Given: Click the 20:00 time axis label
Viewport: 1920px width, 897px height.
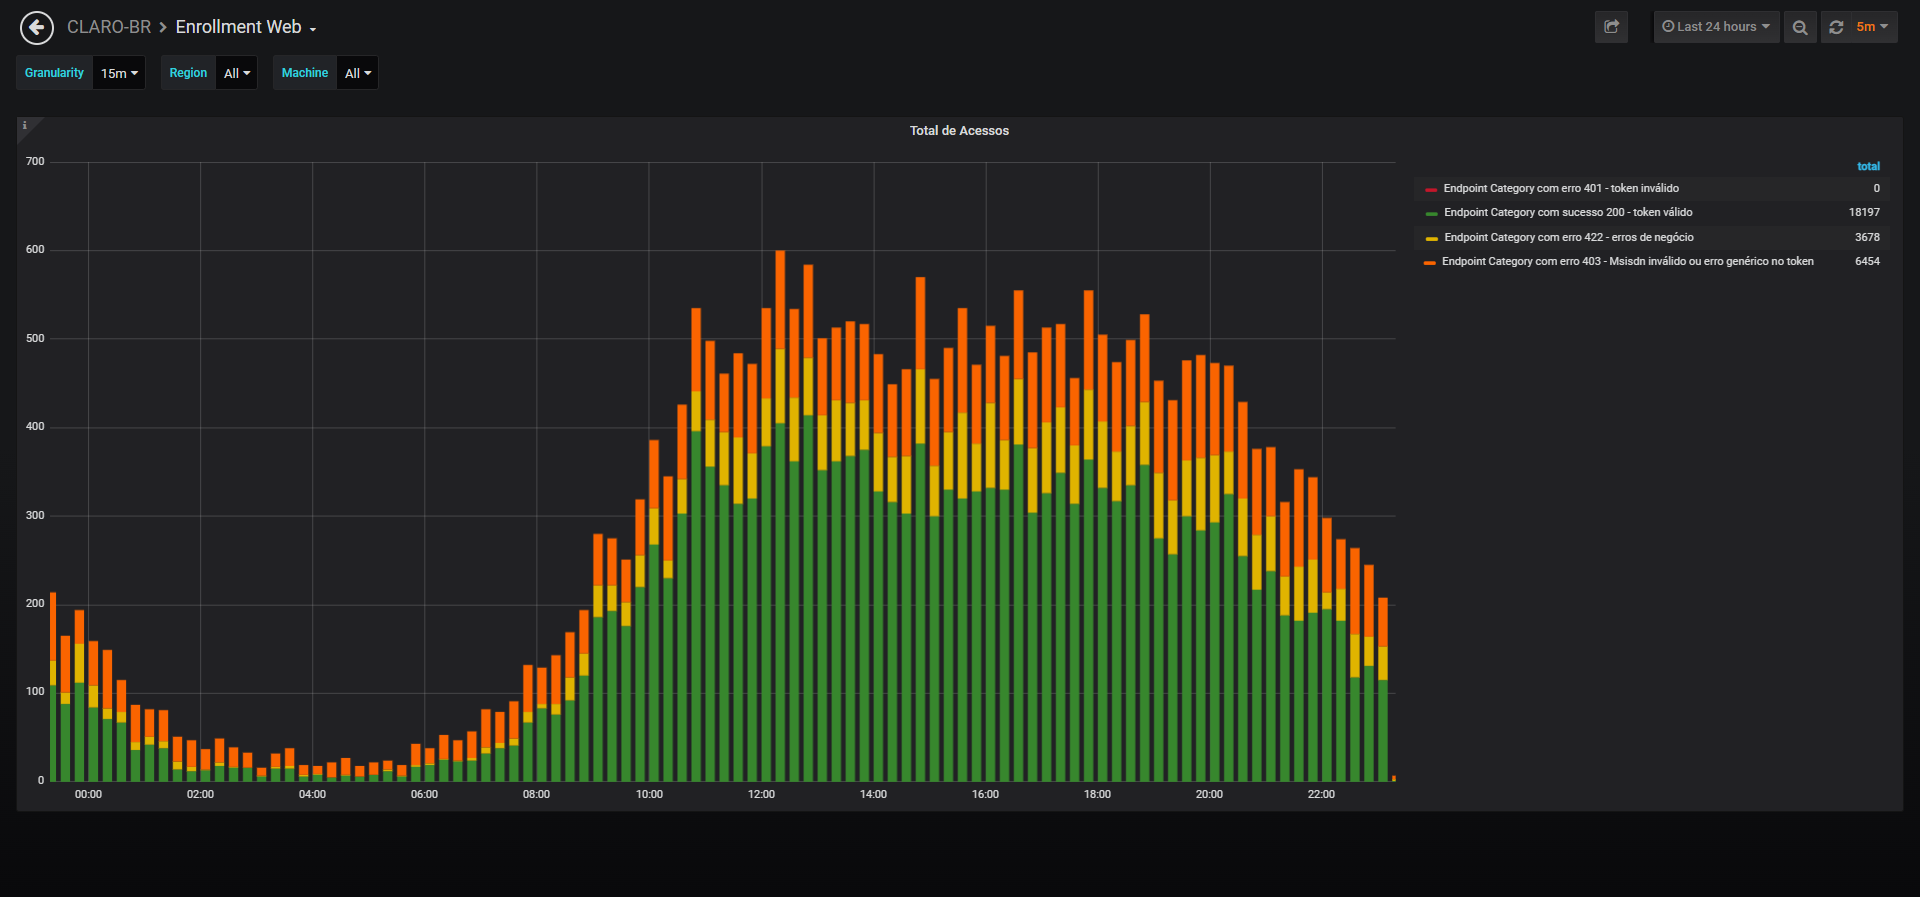Looking at the screenshot, I should pos(1209,794).
